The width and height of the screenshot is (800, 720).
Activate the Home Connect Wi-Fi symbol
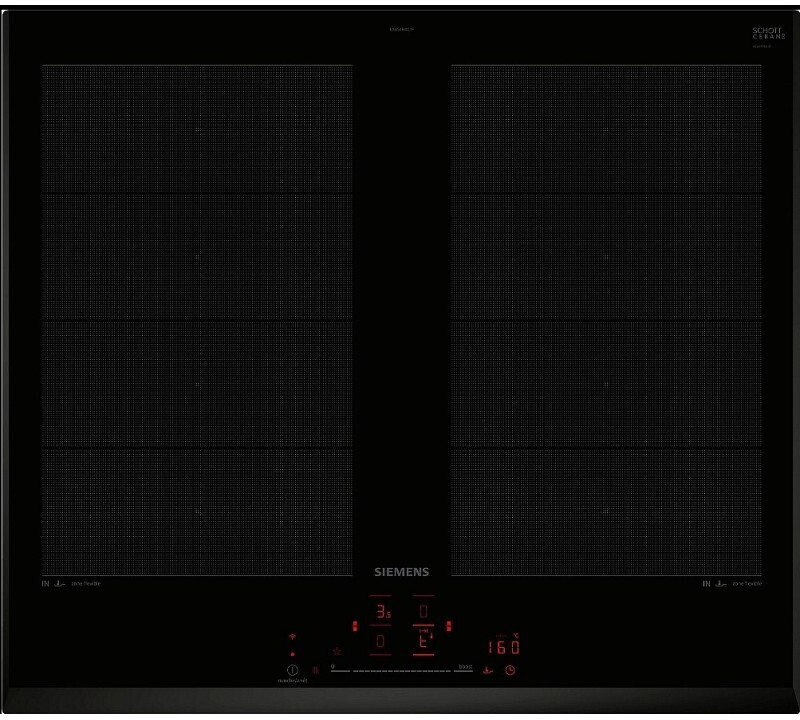tap(292, 638)
